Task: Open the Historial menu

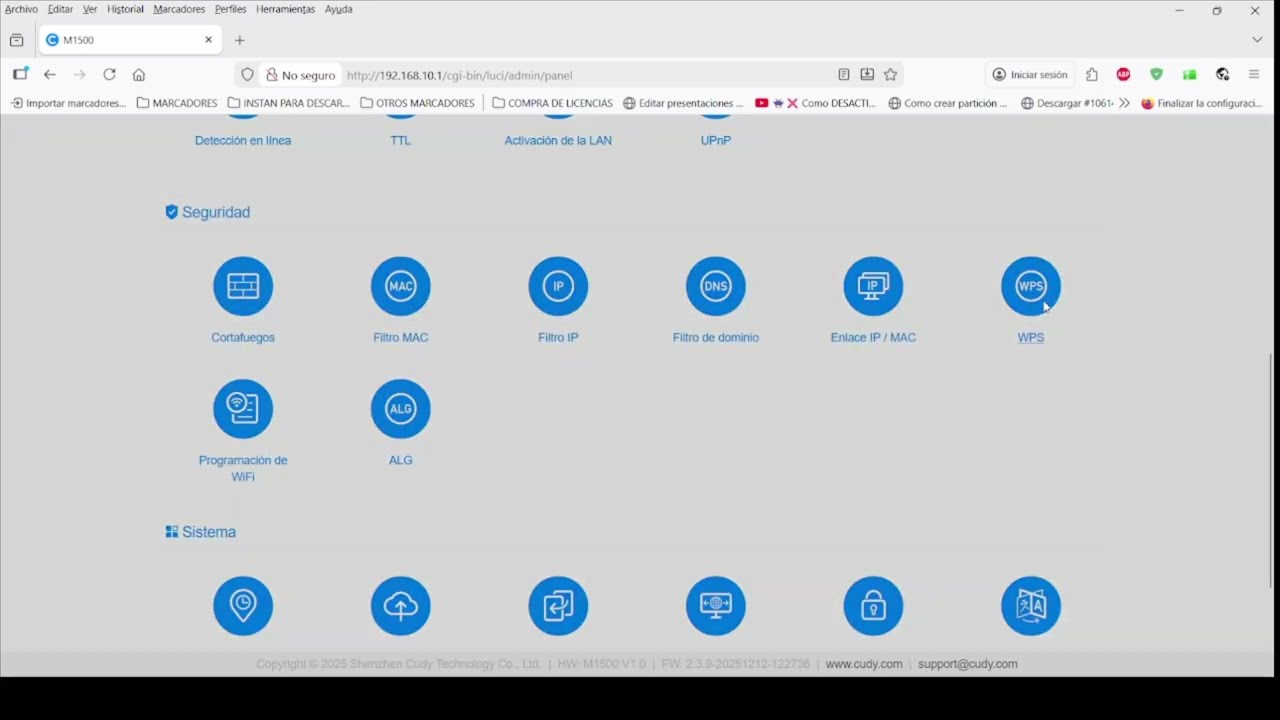Action: tap(125, 9)
